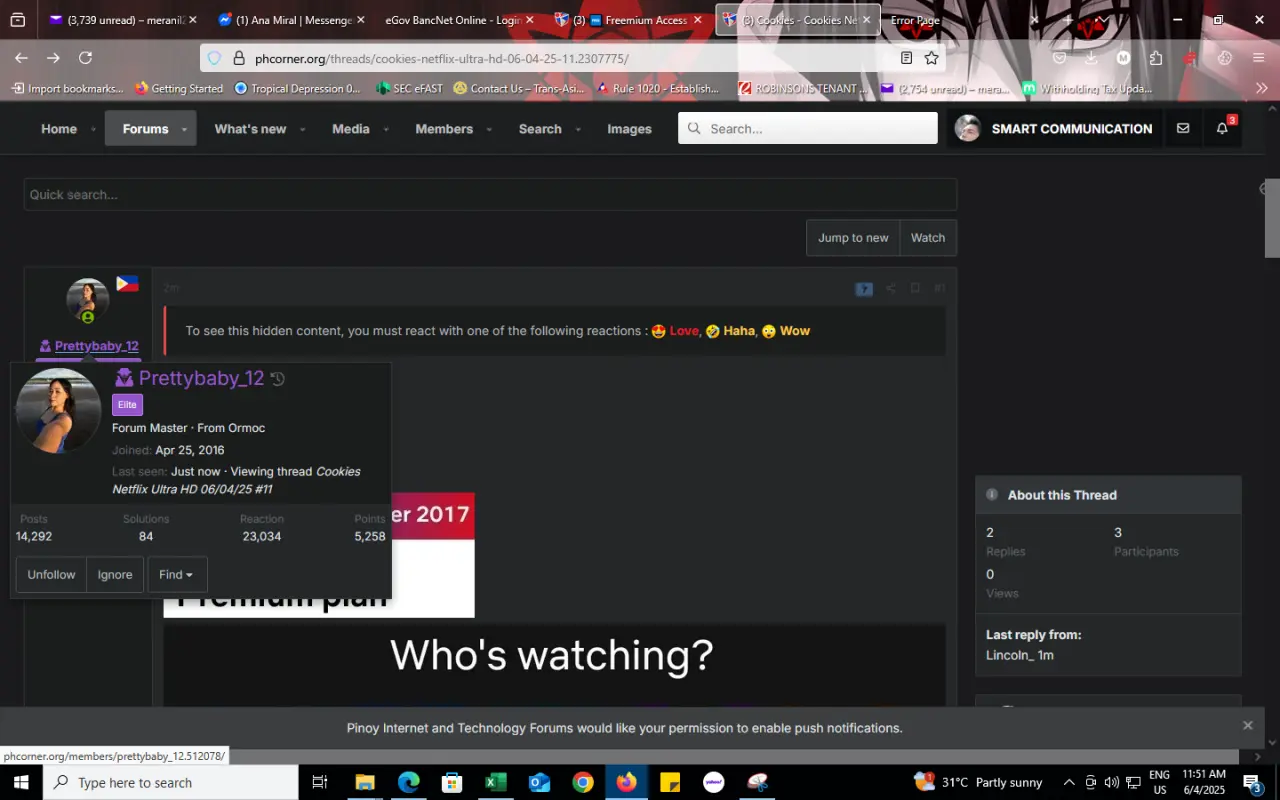The image size is (1280, 800).
Task: Open the Windows Start menu
Action: click(x=21, y=782)
